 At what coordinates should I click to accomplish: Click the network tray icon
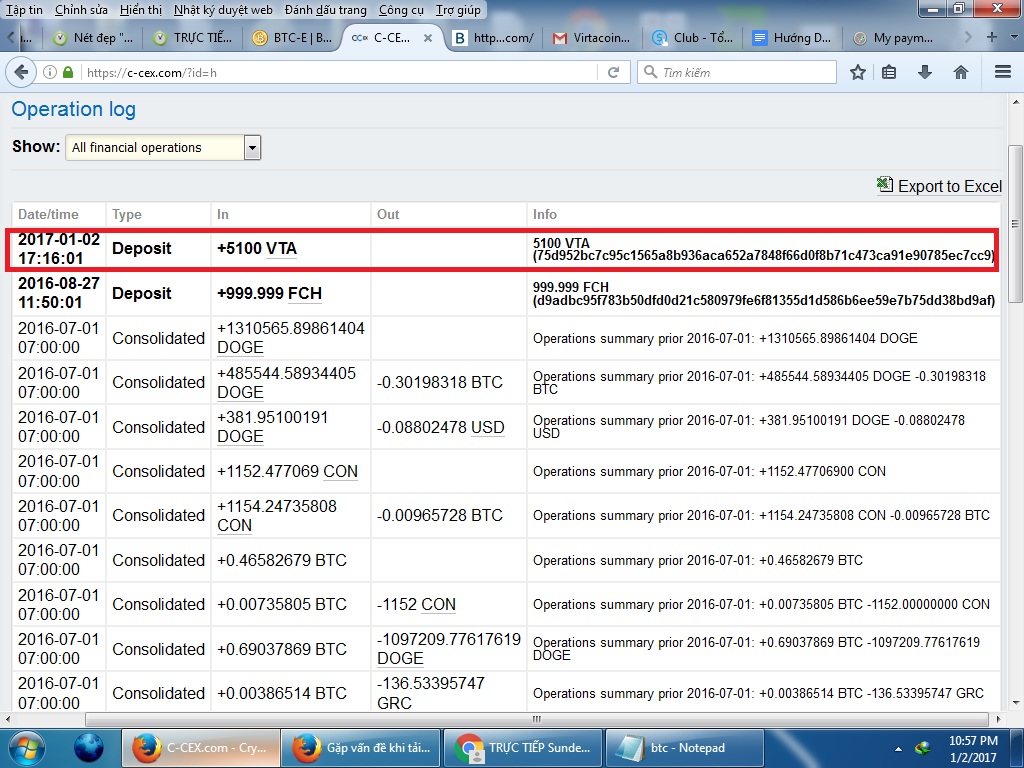[922, 749]
